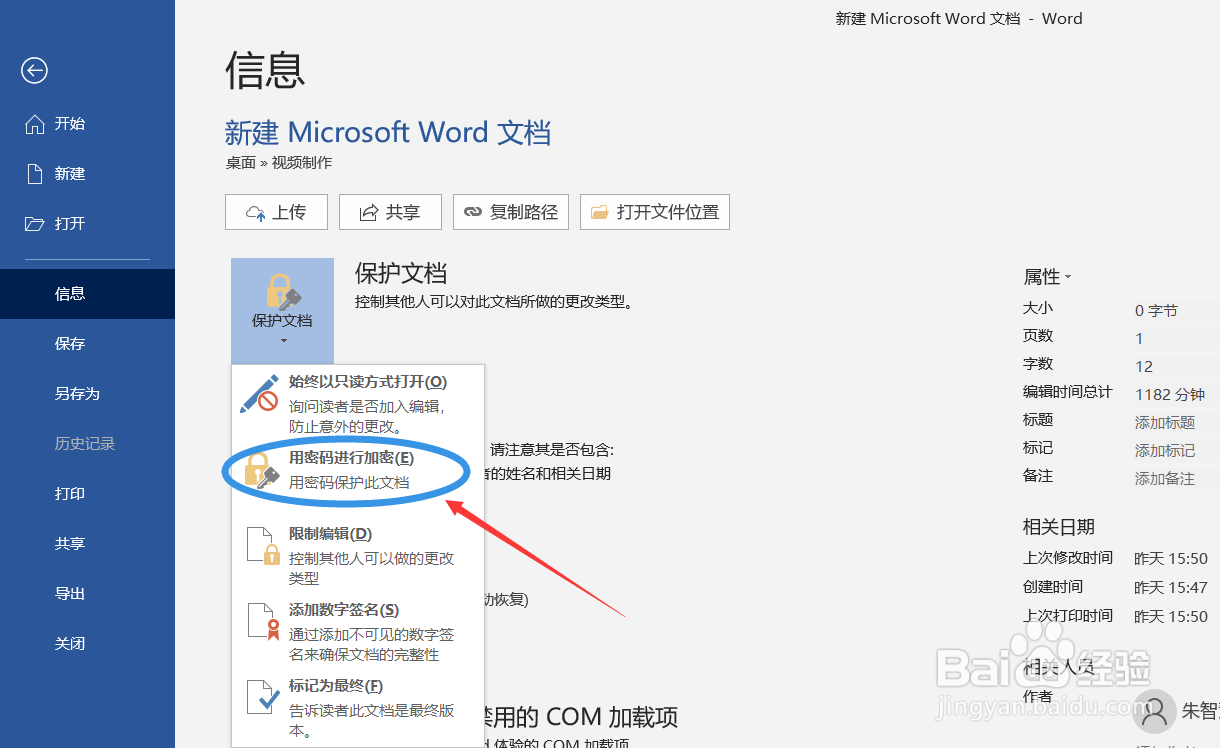
Task: Click the page with ribbon seal icon
Action: 262,622
